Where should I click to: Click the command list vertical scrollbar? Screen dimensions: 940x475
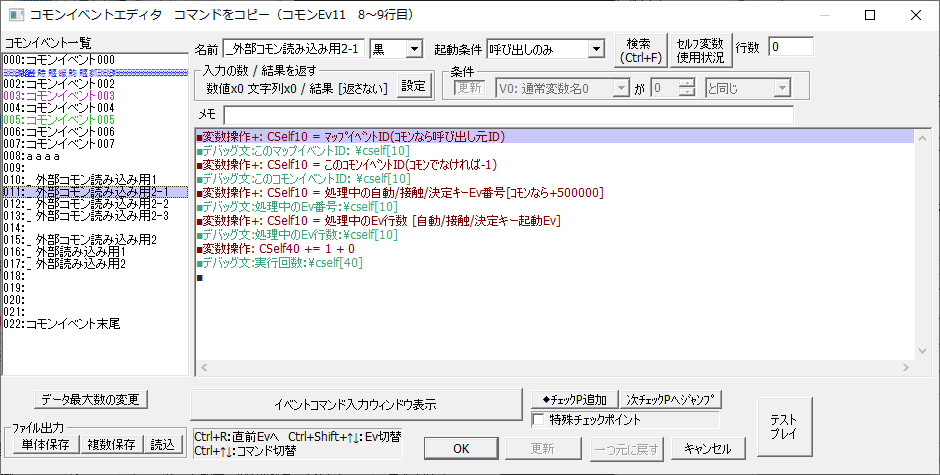(x=923, y=243)
